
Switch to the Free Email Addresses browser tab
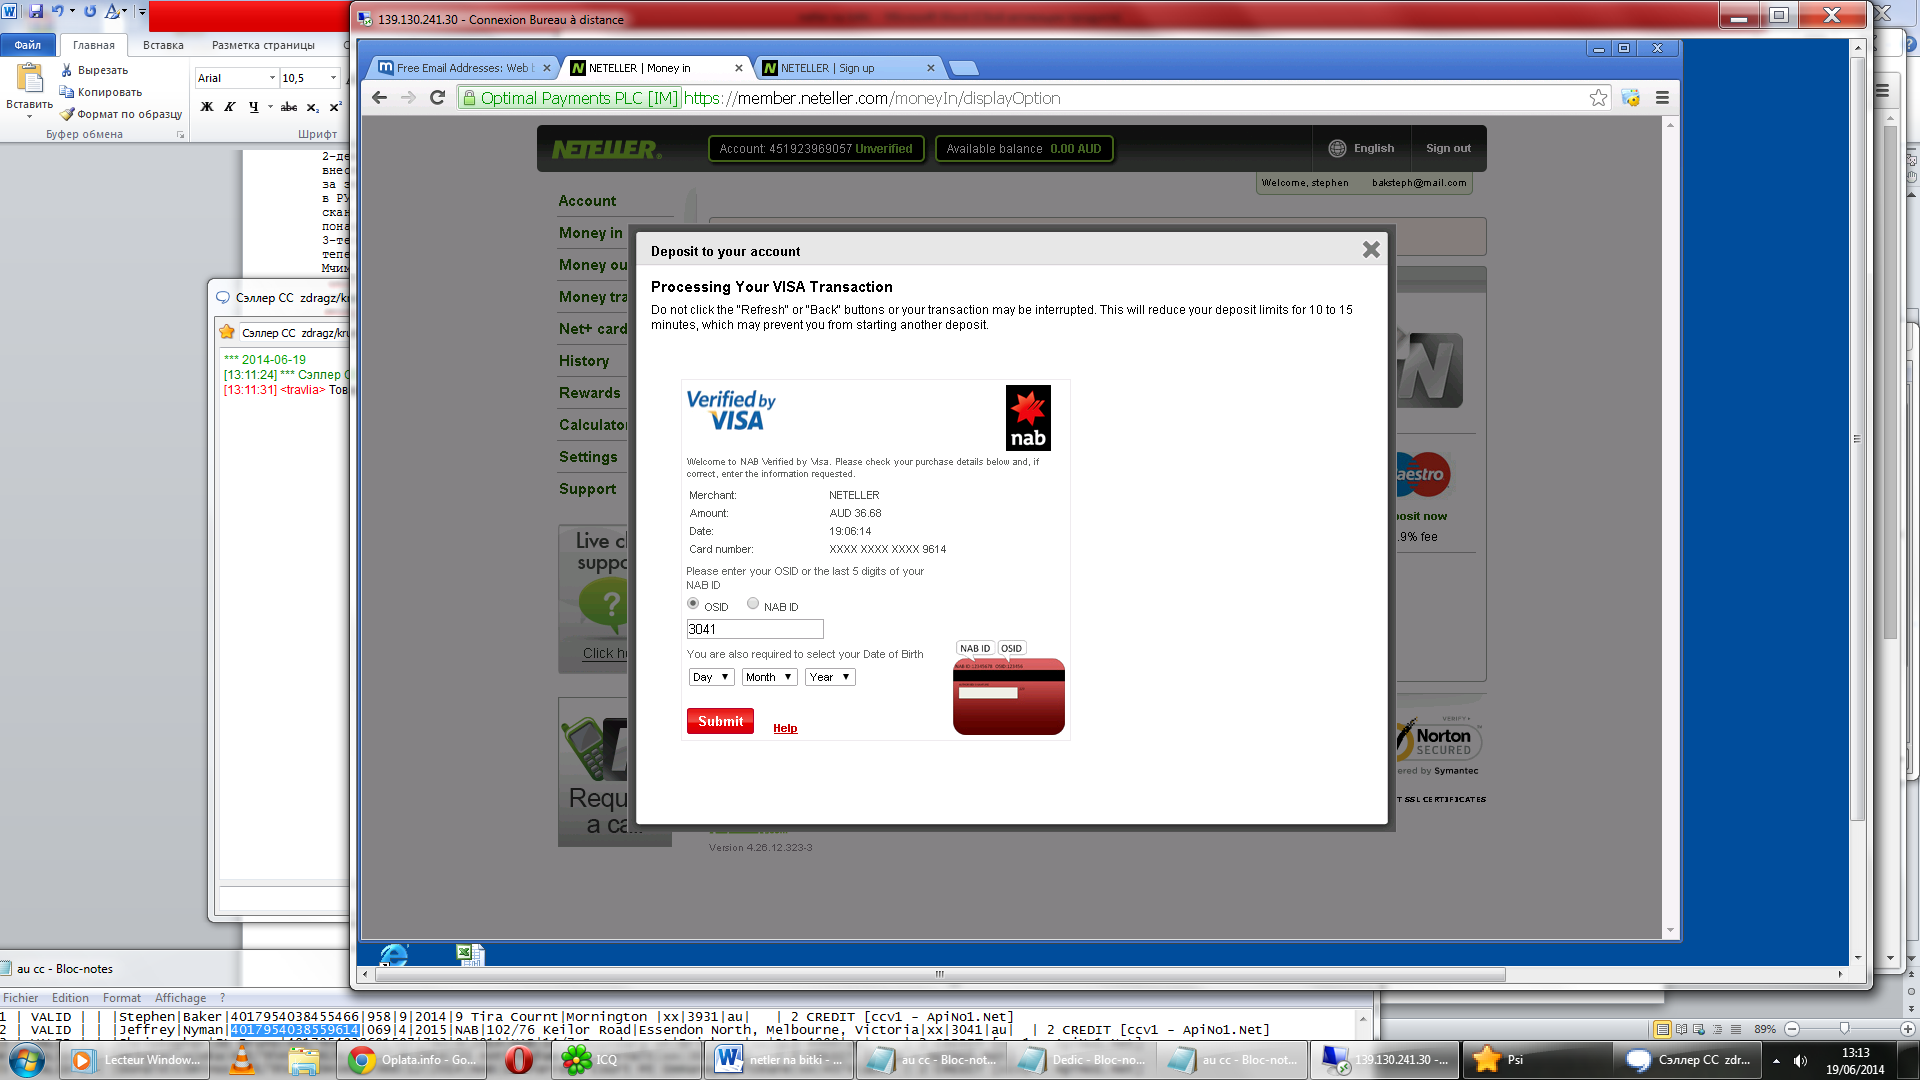coord(464,68)
